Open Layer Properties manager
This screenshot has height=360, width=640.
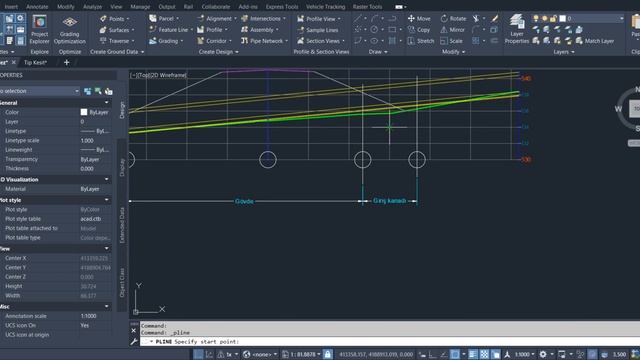point(516,29)
